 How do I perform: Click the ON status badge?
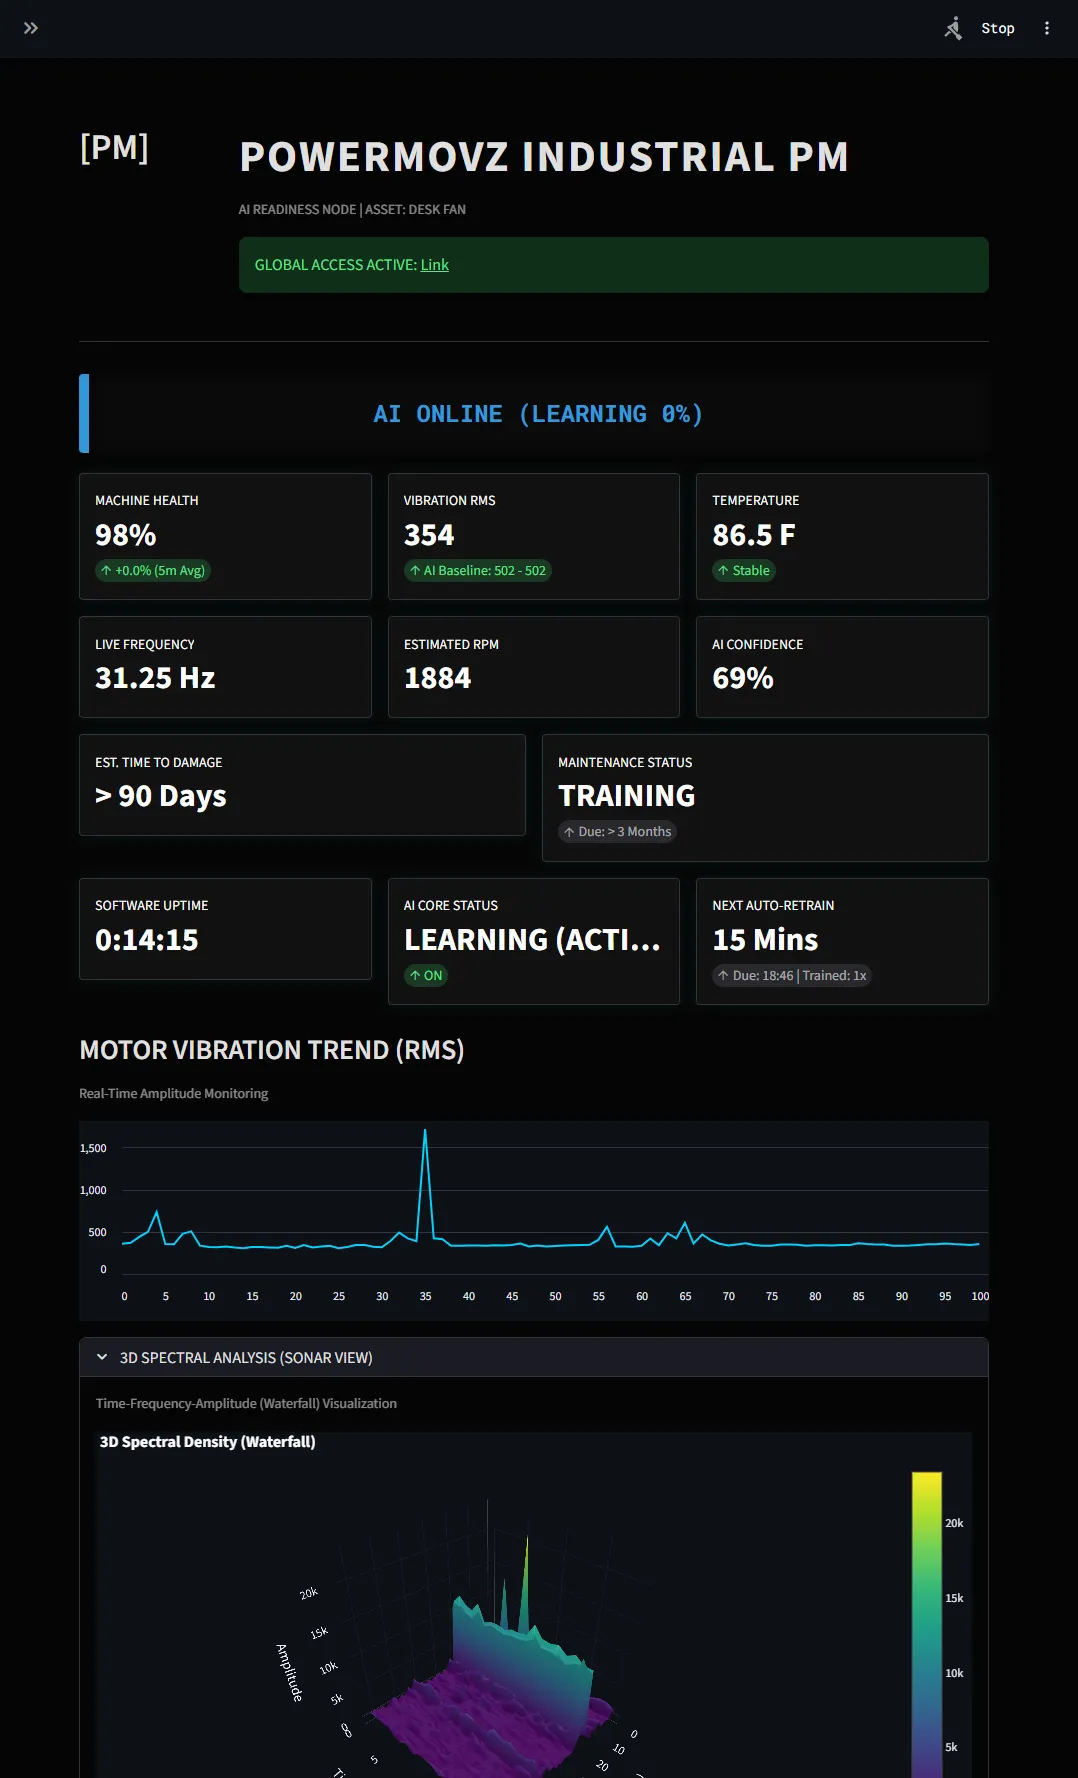pos(426,975)
